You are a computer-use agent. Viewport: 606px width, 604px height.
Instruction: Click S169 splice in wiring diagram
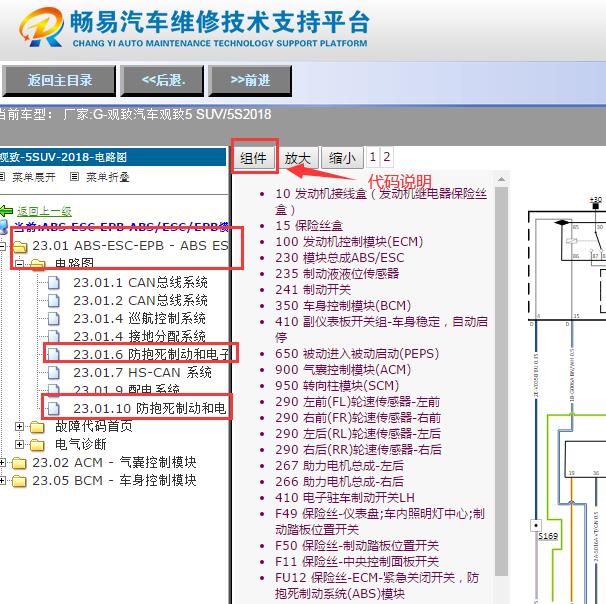click(x=548, y=536)
